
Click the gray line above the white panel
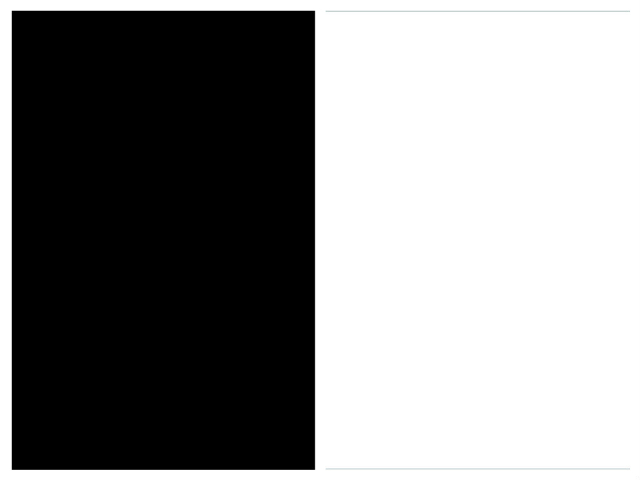click(x=478, y=11)
